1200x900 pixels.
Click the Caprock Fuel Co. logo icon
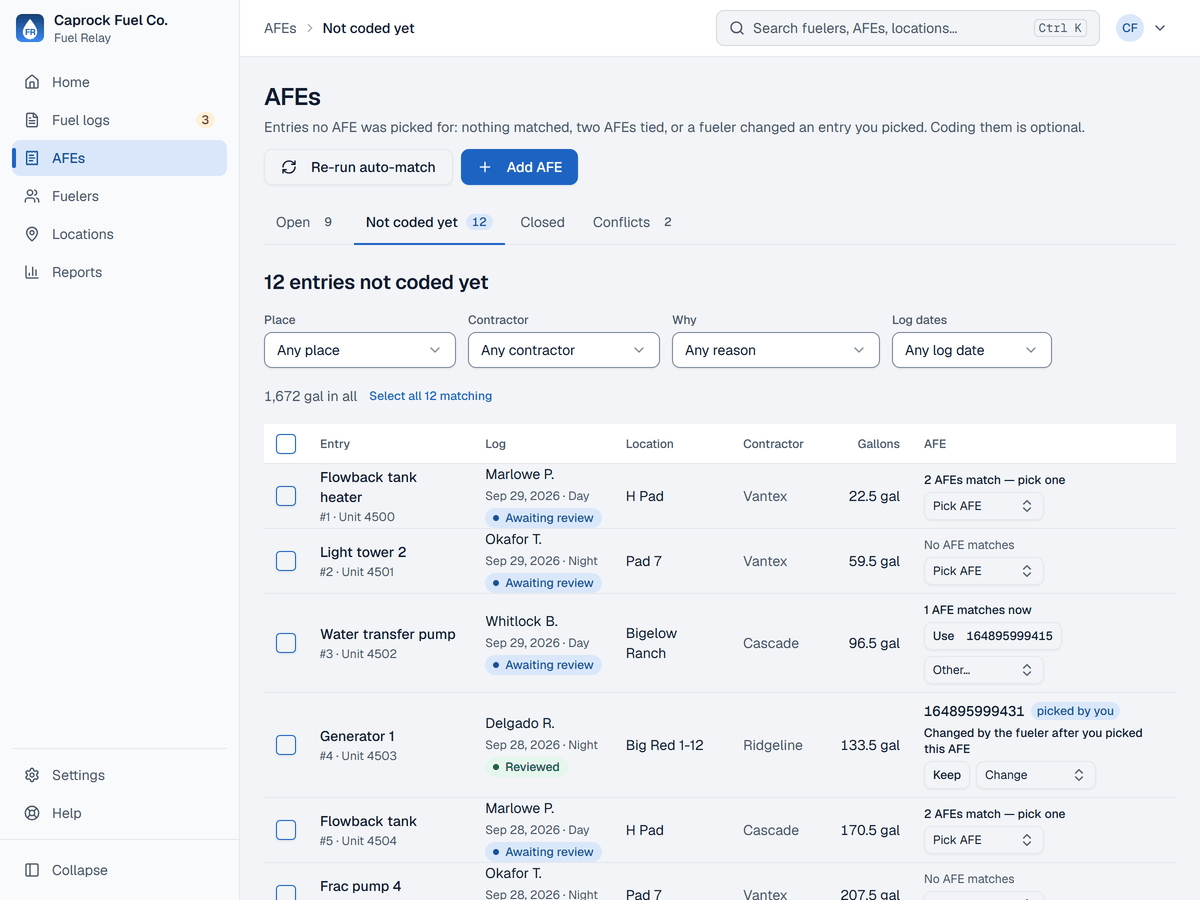tap(30, 28)
